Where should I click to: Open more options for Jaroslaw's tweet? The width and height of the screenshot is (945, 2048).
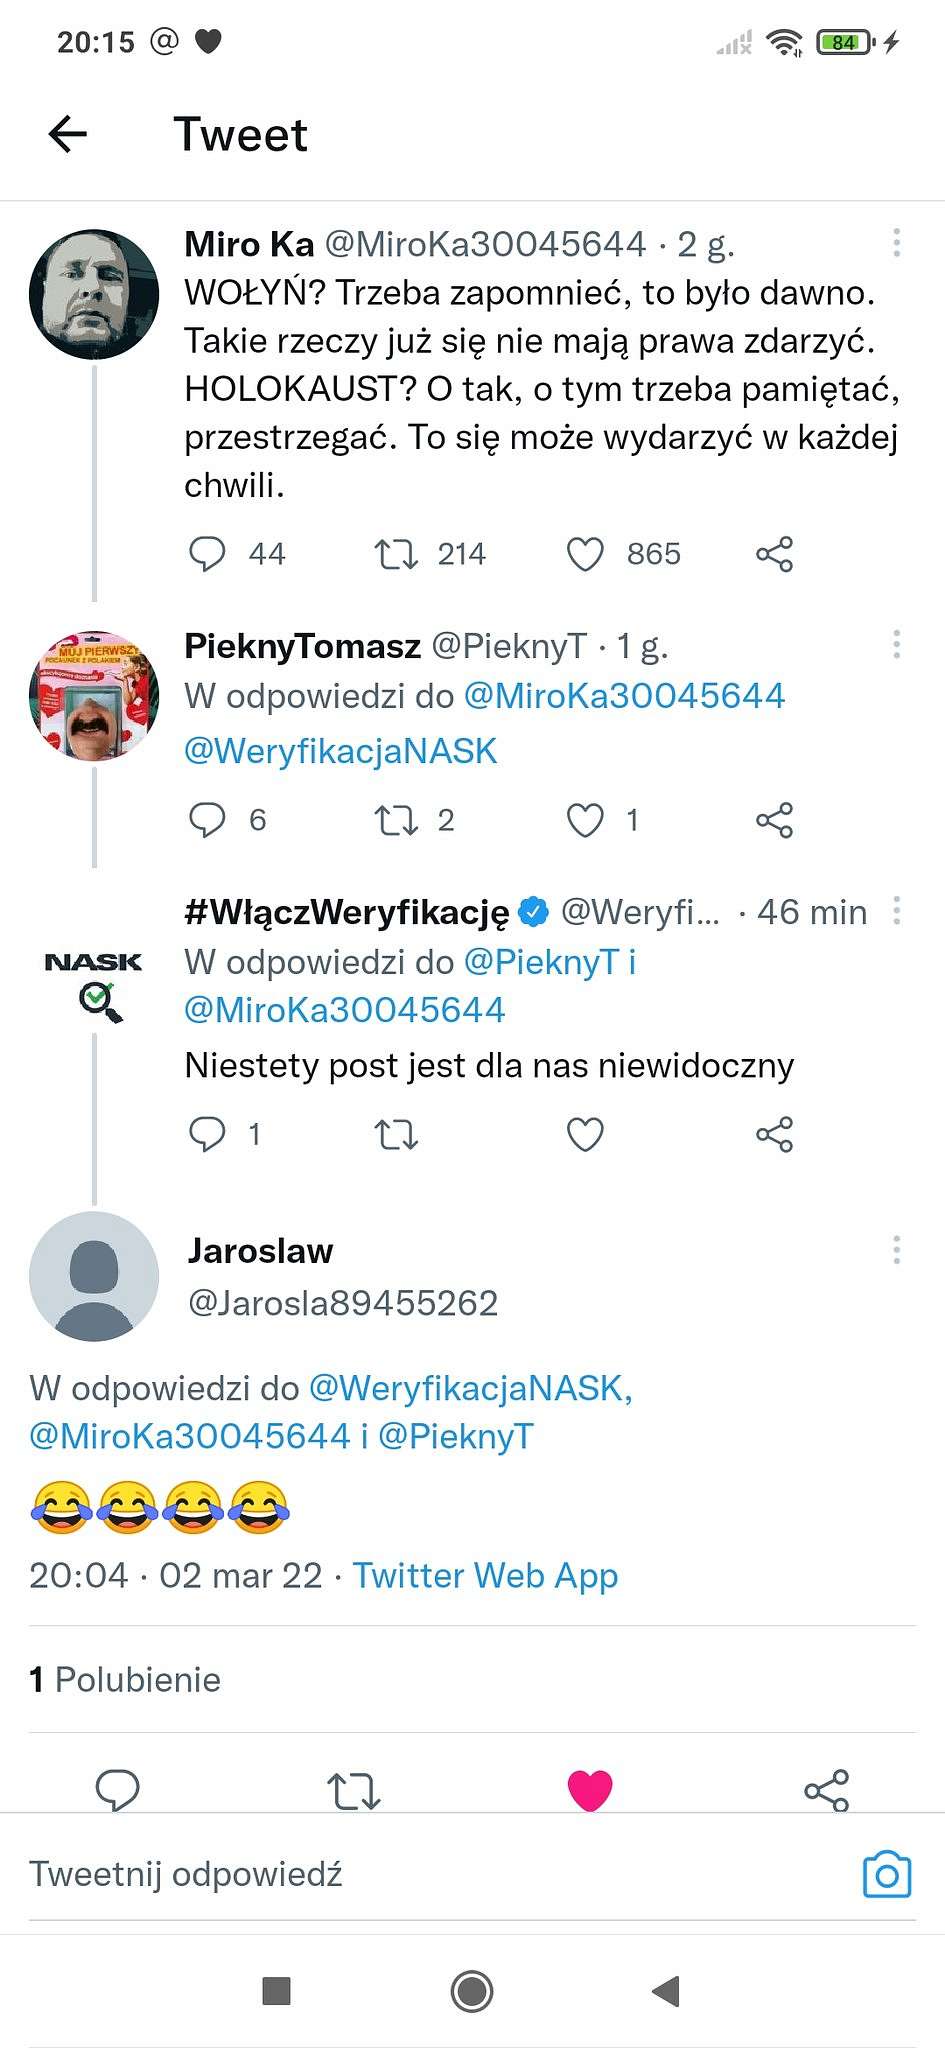click(x=896, y=1250)
